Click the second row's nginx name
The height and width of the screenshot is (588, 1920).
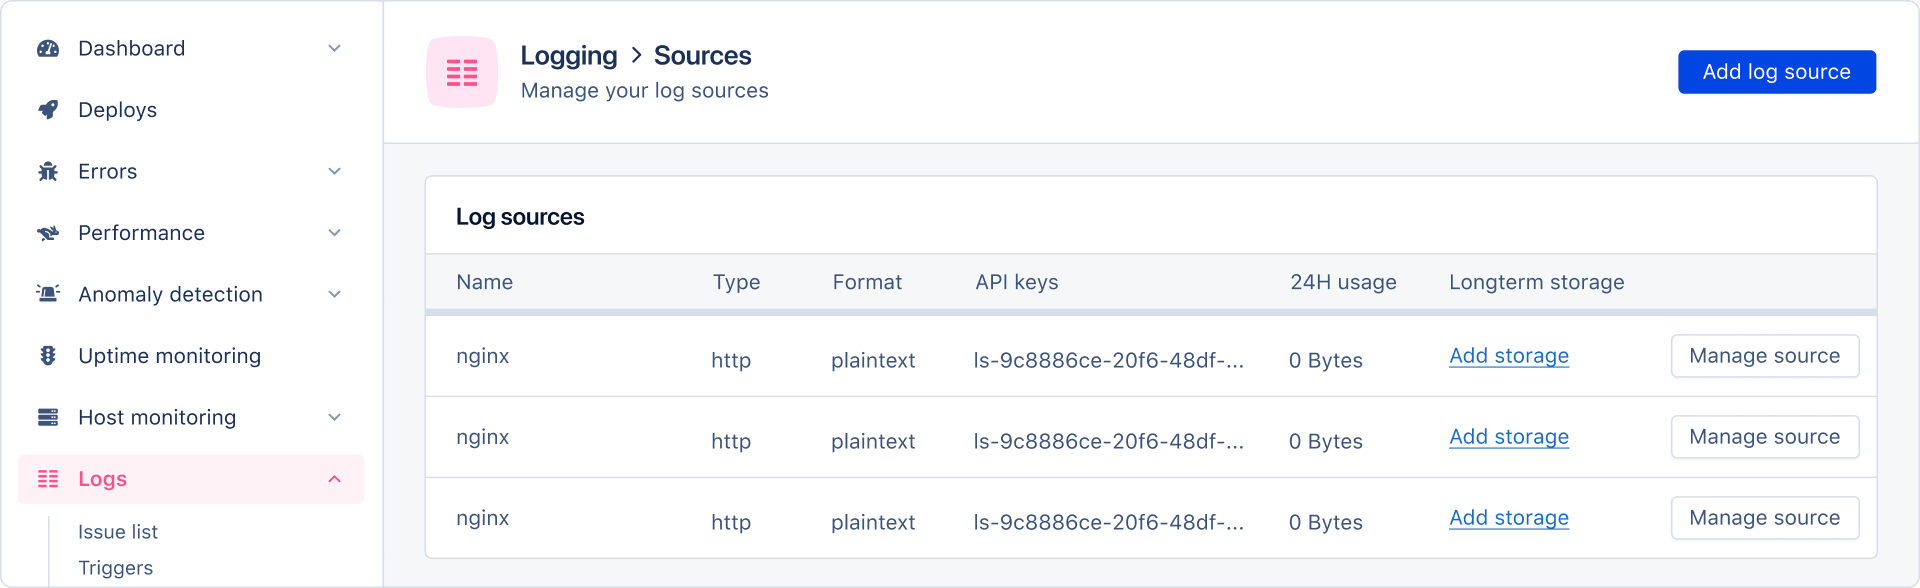tap(482, 437)
